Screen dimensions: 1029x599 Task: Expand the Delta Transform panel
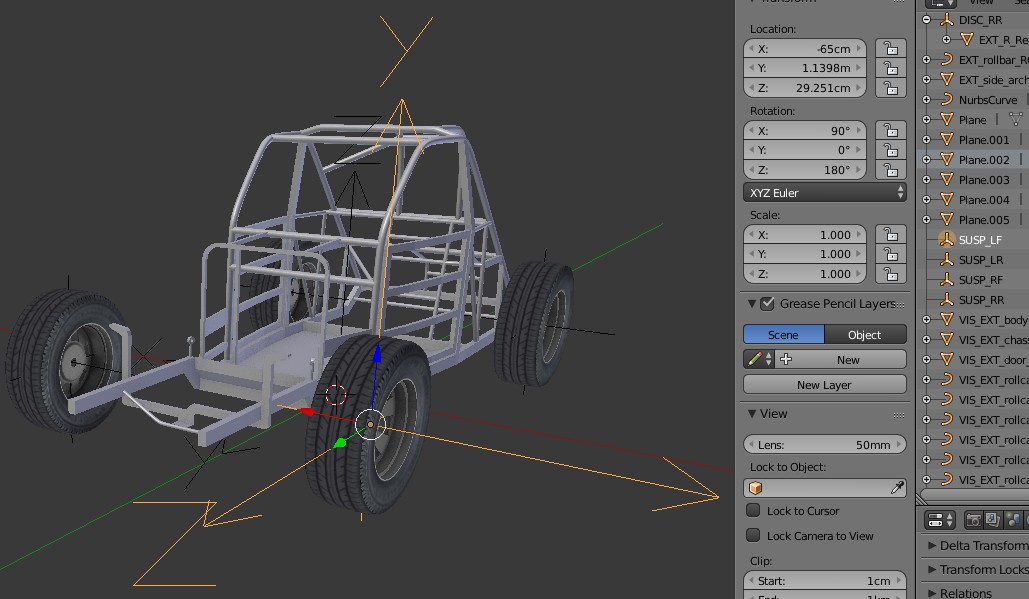click(x=932, y=545)
